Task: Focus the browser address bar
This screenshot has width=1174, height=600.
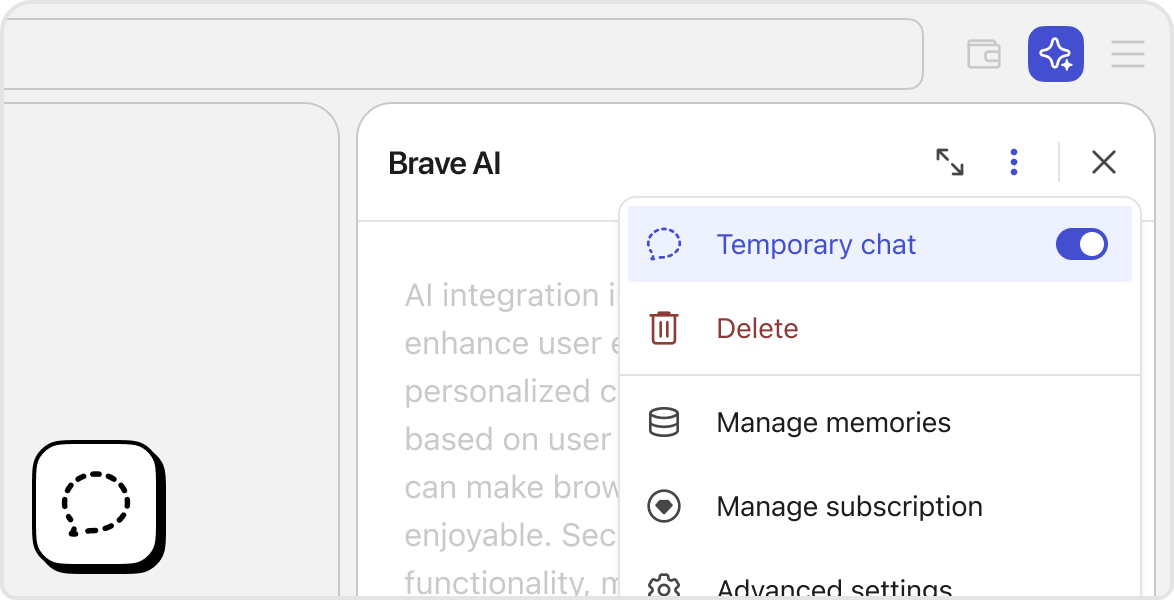Action: (460, 54)
